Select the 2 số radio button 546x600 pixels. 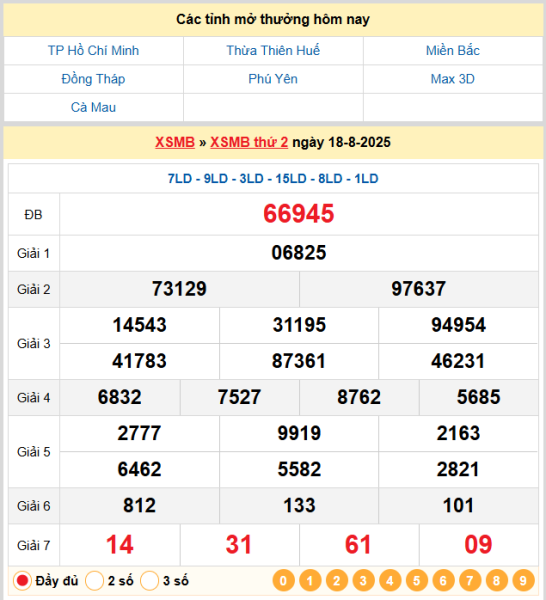tap(94, 581)
